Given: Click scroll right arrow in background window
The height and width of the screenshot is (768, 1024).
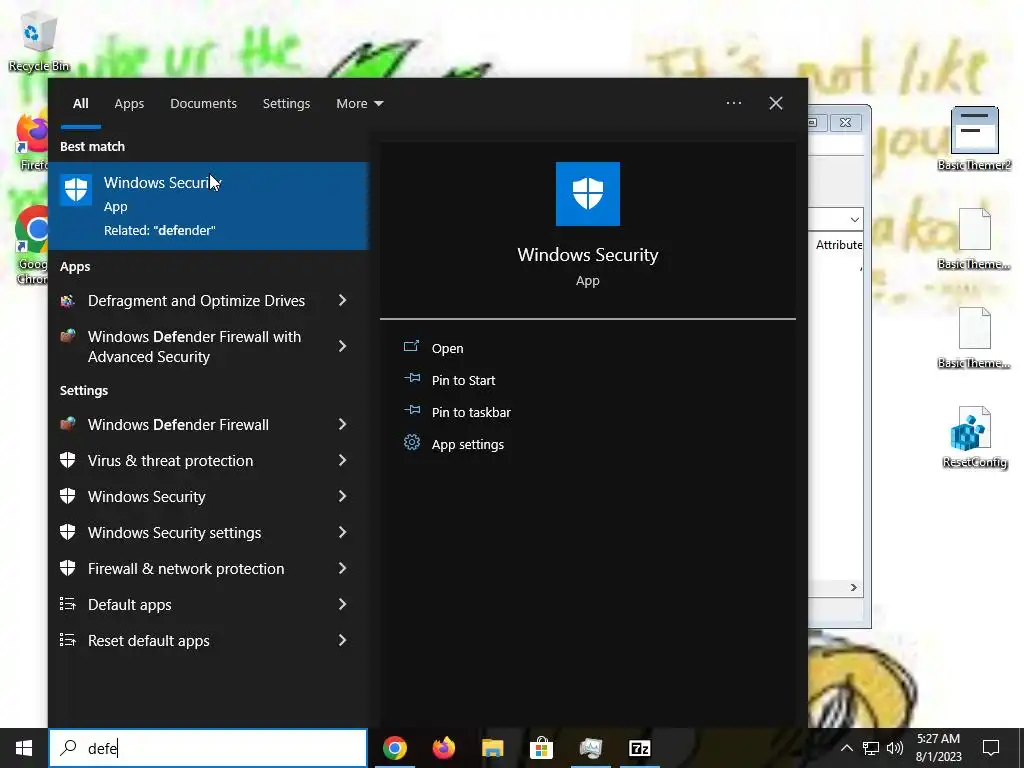Looking at the screenshot, I should coord(854,588).
